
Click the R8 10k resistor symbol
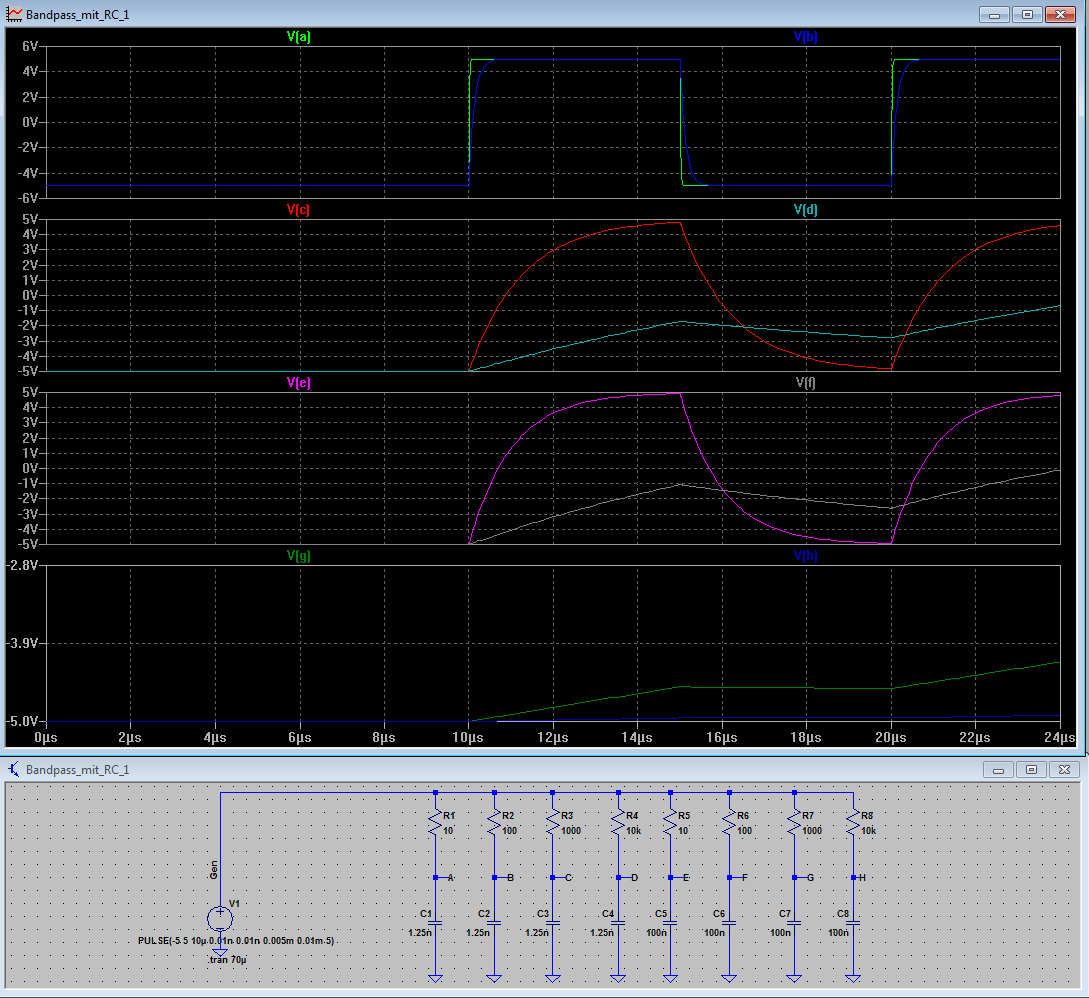click(853, 824)
